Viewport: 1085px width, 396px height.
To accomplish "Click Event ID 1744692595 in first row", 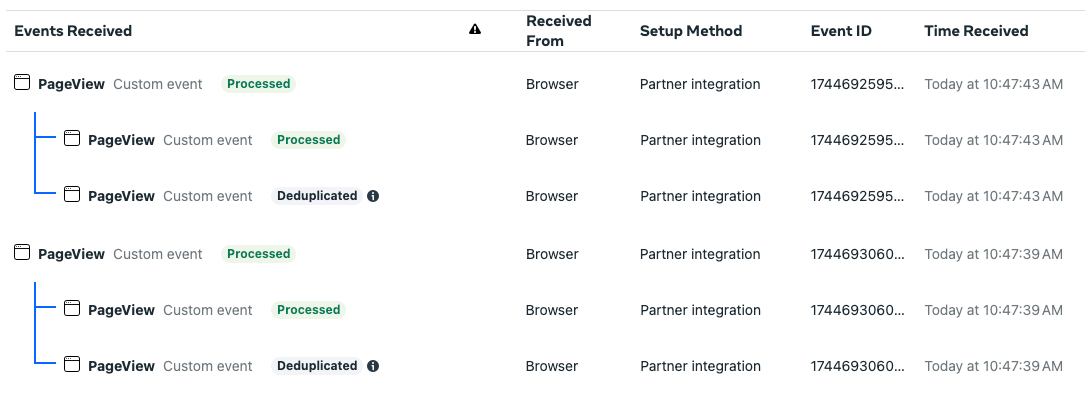I will [x=857, y=84].
